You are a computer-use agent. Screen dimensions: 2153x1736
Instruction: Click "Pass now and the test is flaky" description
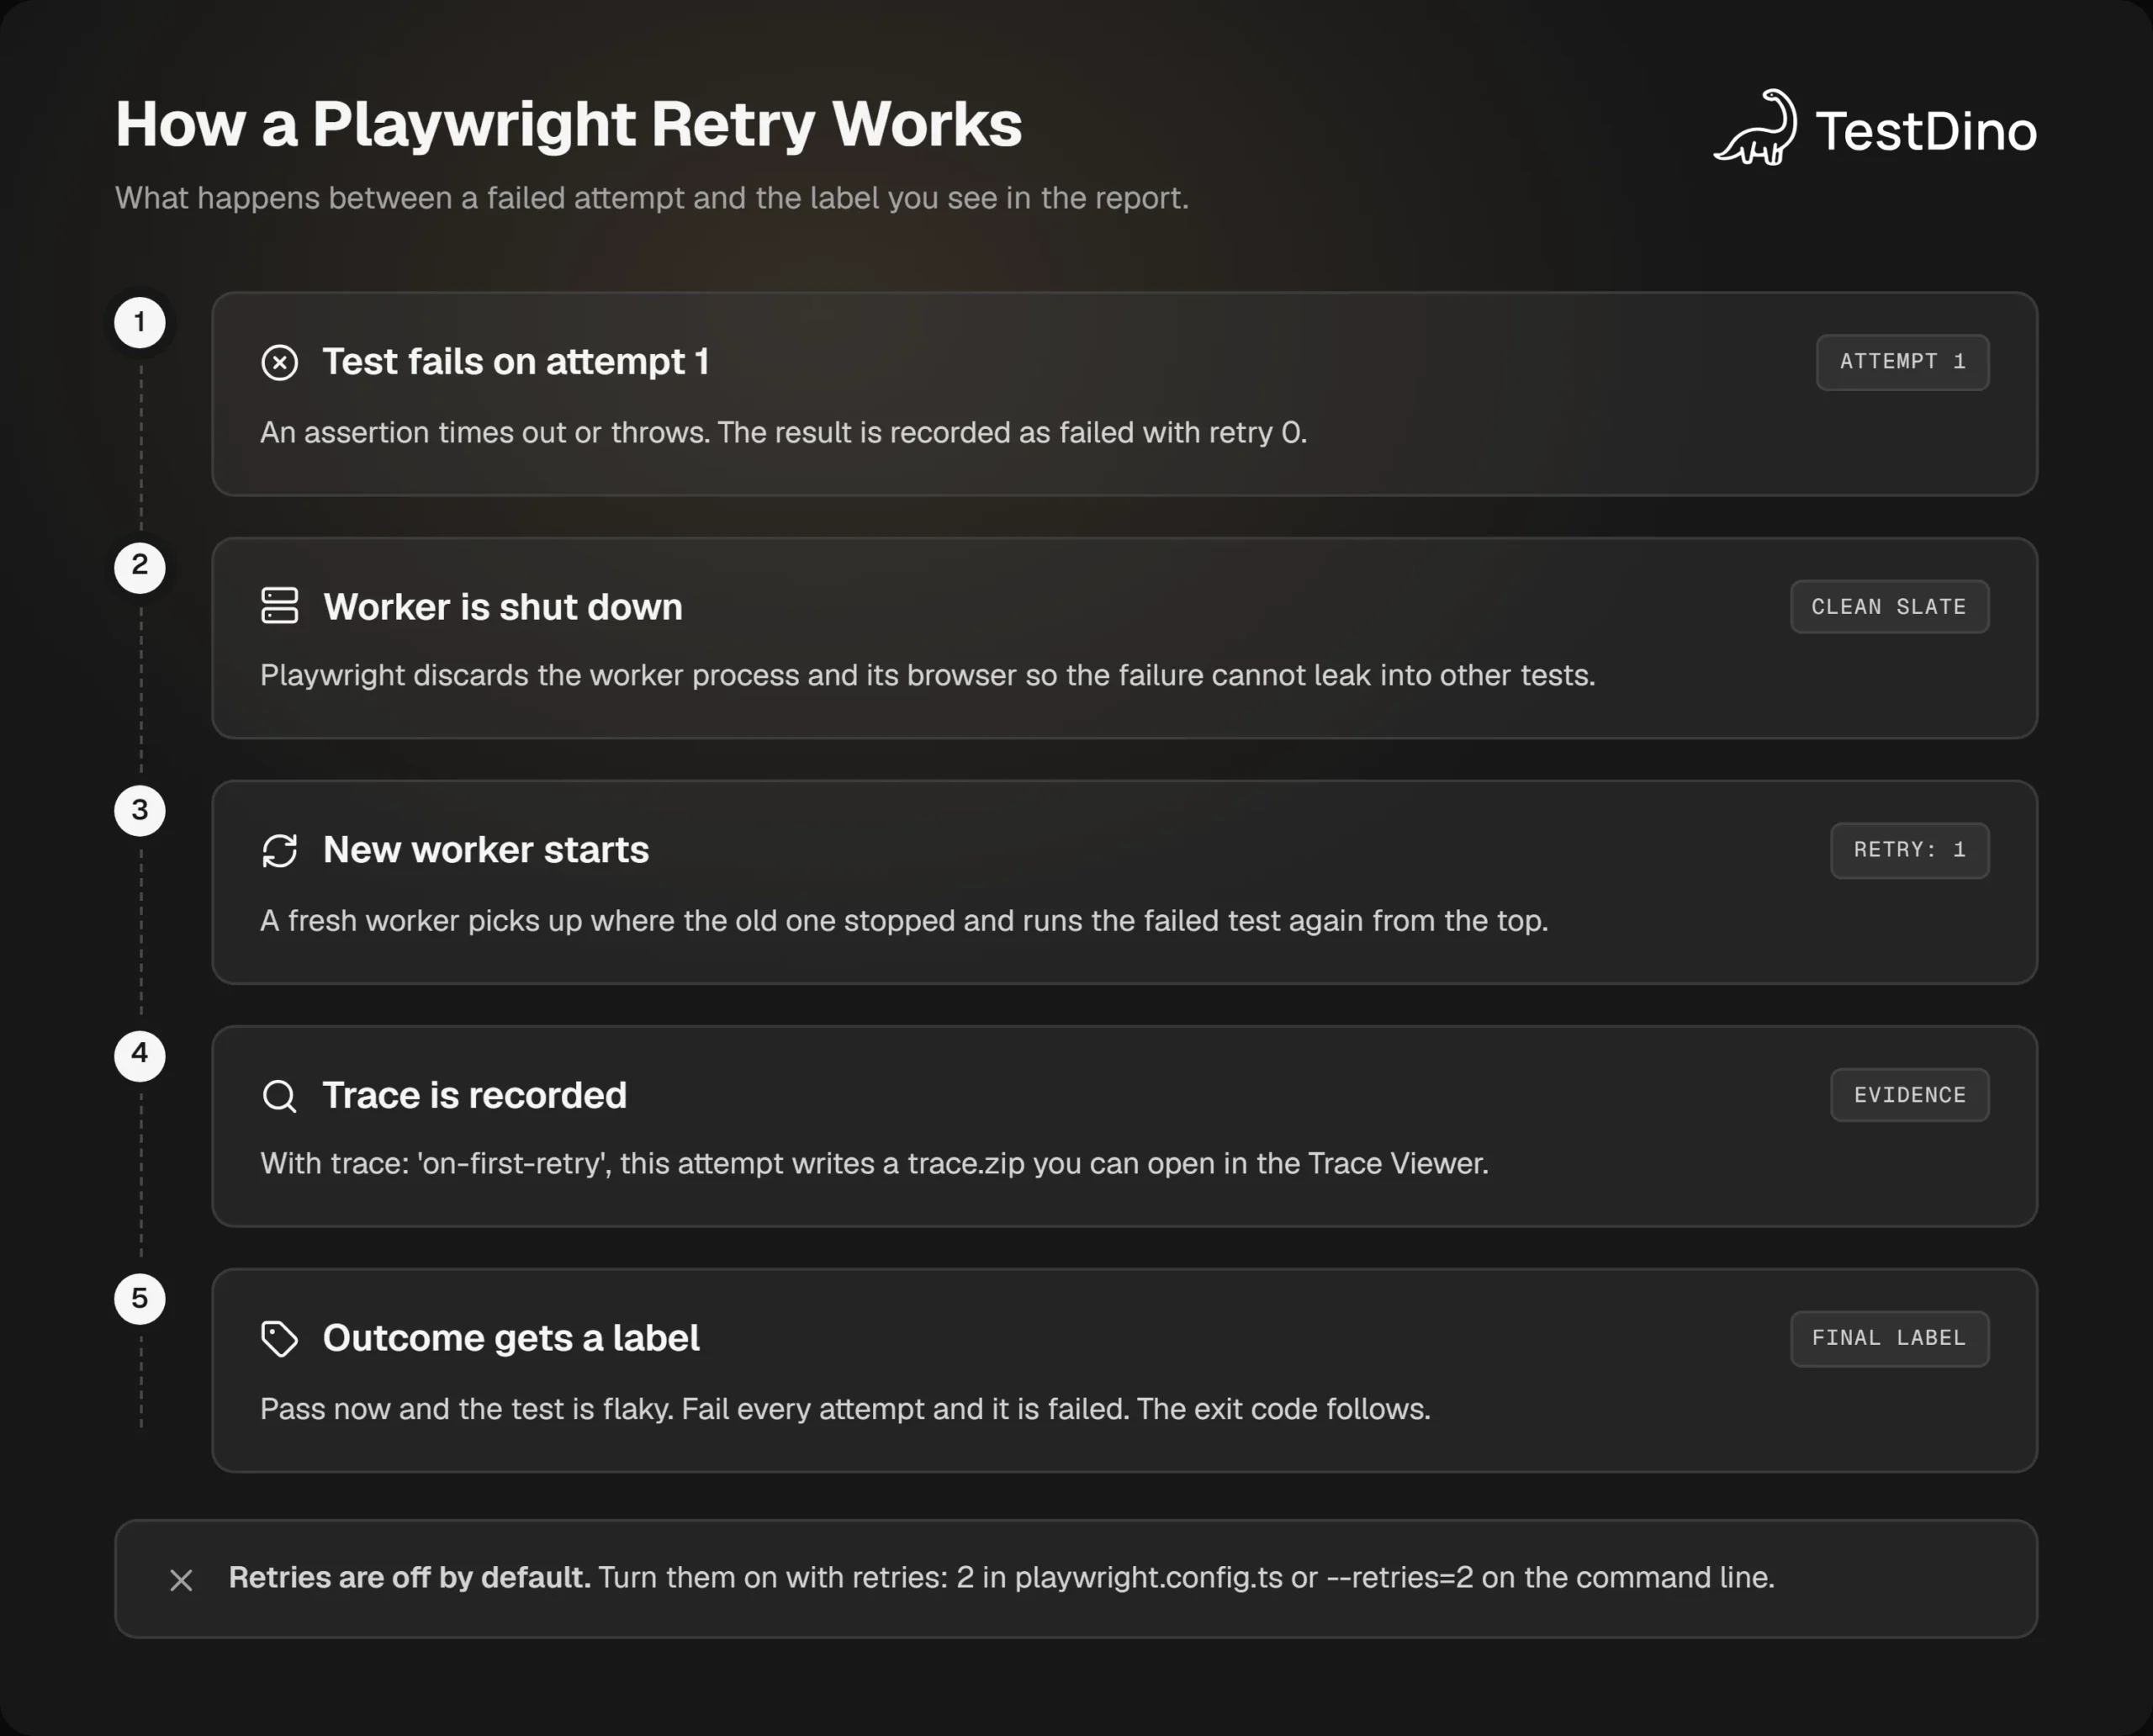(845, 1408)
